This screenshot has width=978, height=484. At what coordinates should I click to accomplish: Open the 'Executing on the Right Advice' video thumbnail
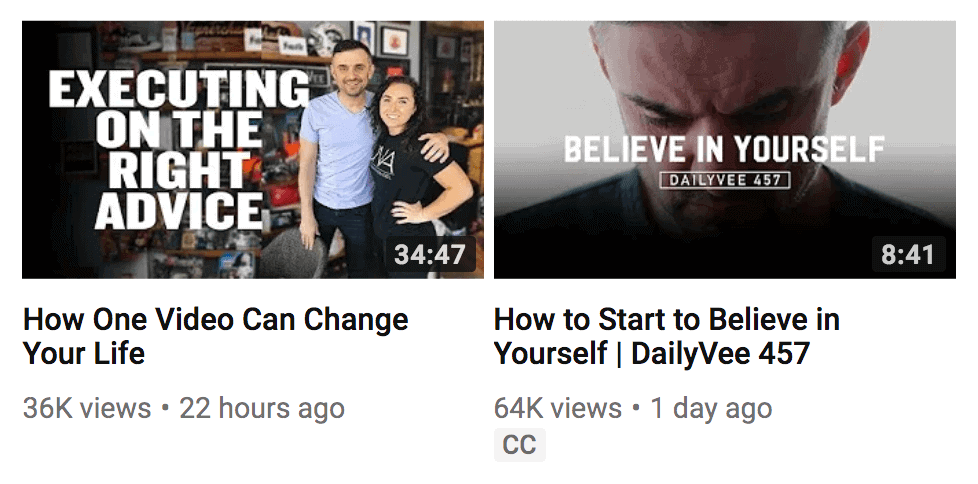point(253,150)
